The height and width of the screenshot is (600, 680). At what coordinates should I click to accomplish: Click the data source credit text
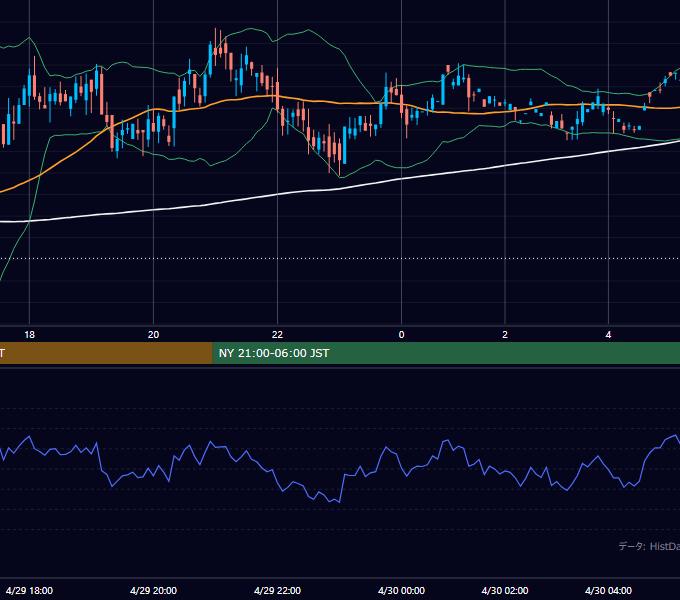649,546
